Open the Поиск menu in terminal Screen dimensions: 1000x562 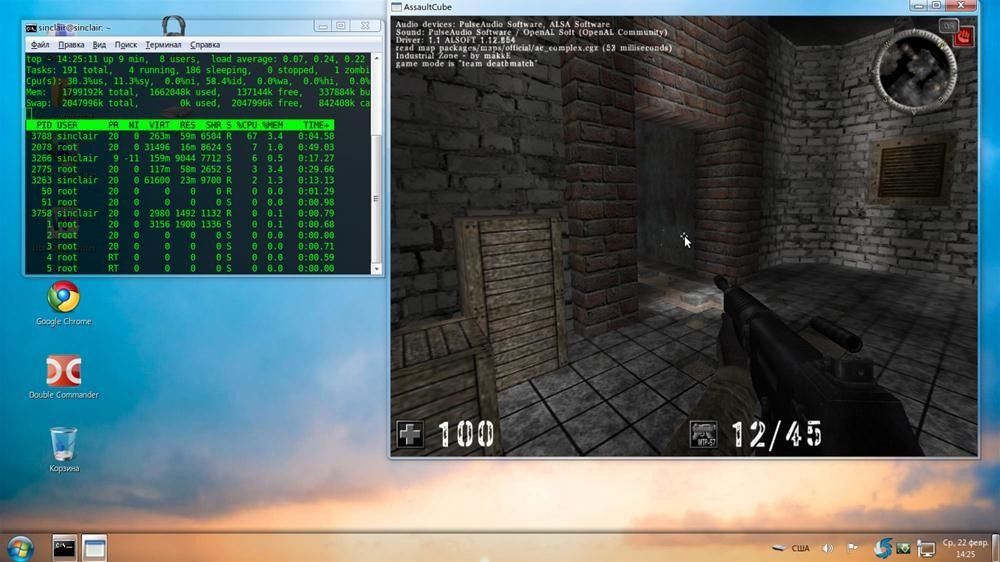[x=126, y=45]
